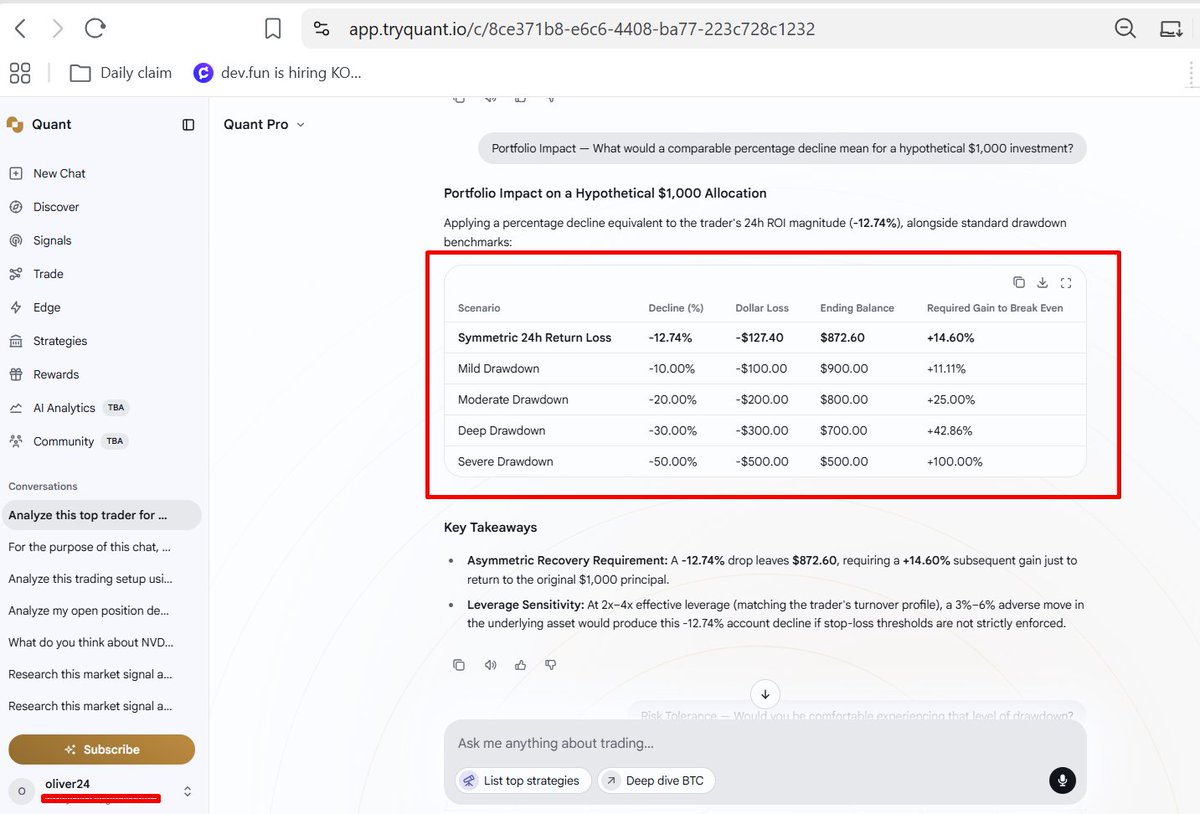Jump to latest message with down arrow
The width and height of the screenshot is (1200, 814).
coord(765,694)
